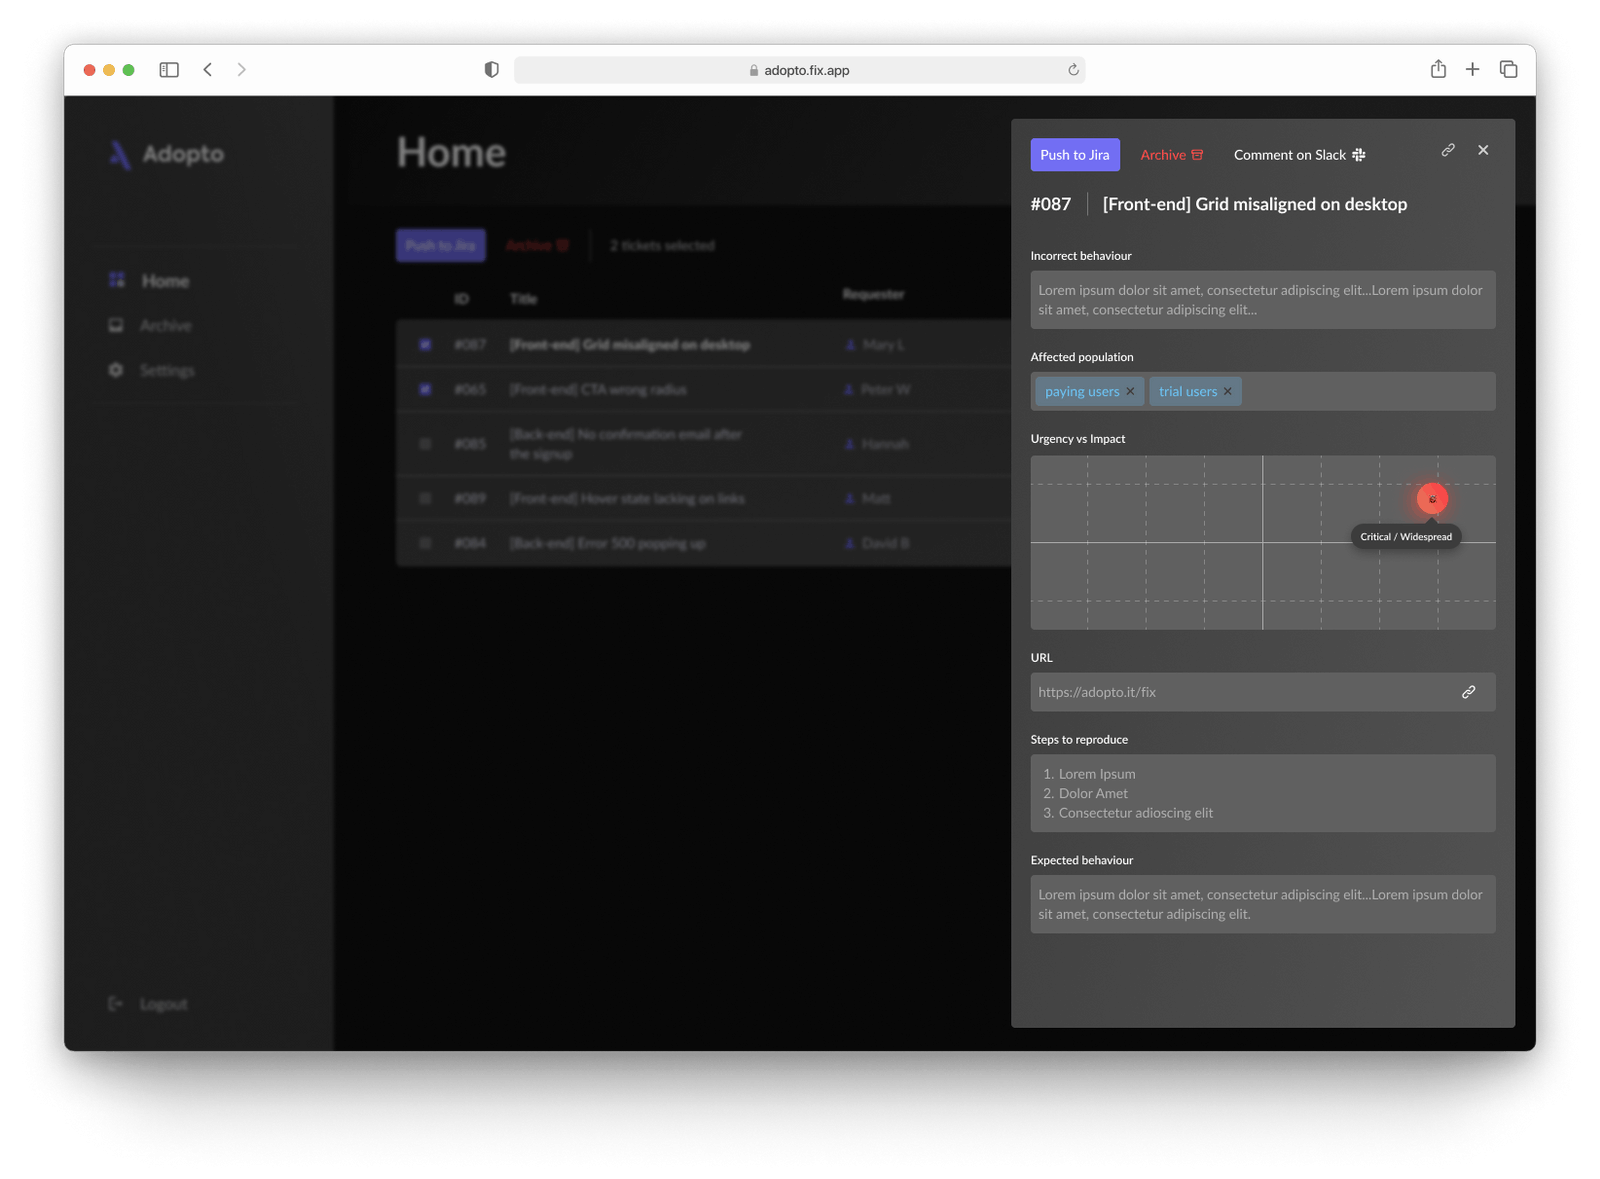Click the Push to Jira button in ticket panel
The height and width of the screenshot is (1179, 1600).
click(1075, 155)
